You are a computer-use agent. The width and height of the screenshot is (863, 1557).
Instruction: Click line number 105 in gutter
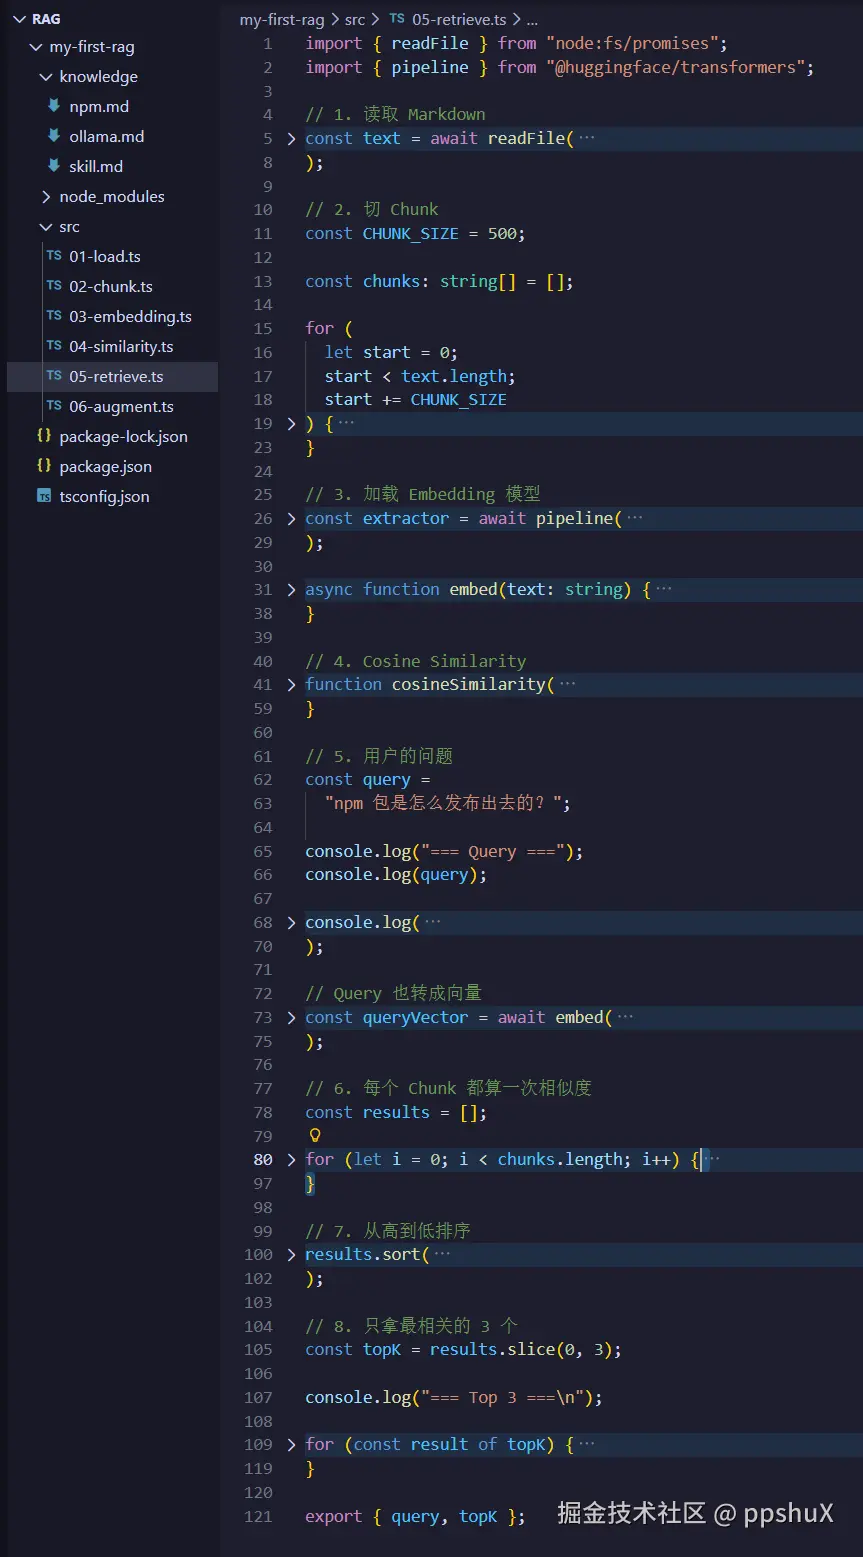click(x=259, y=1350)
